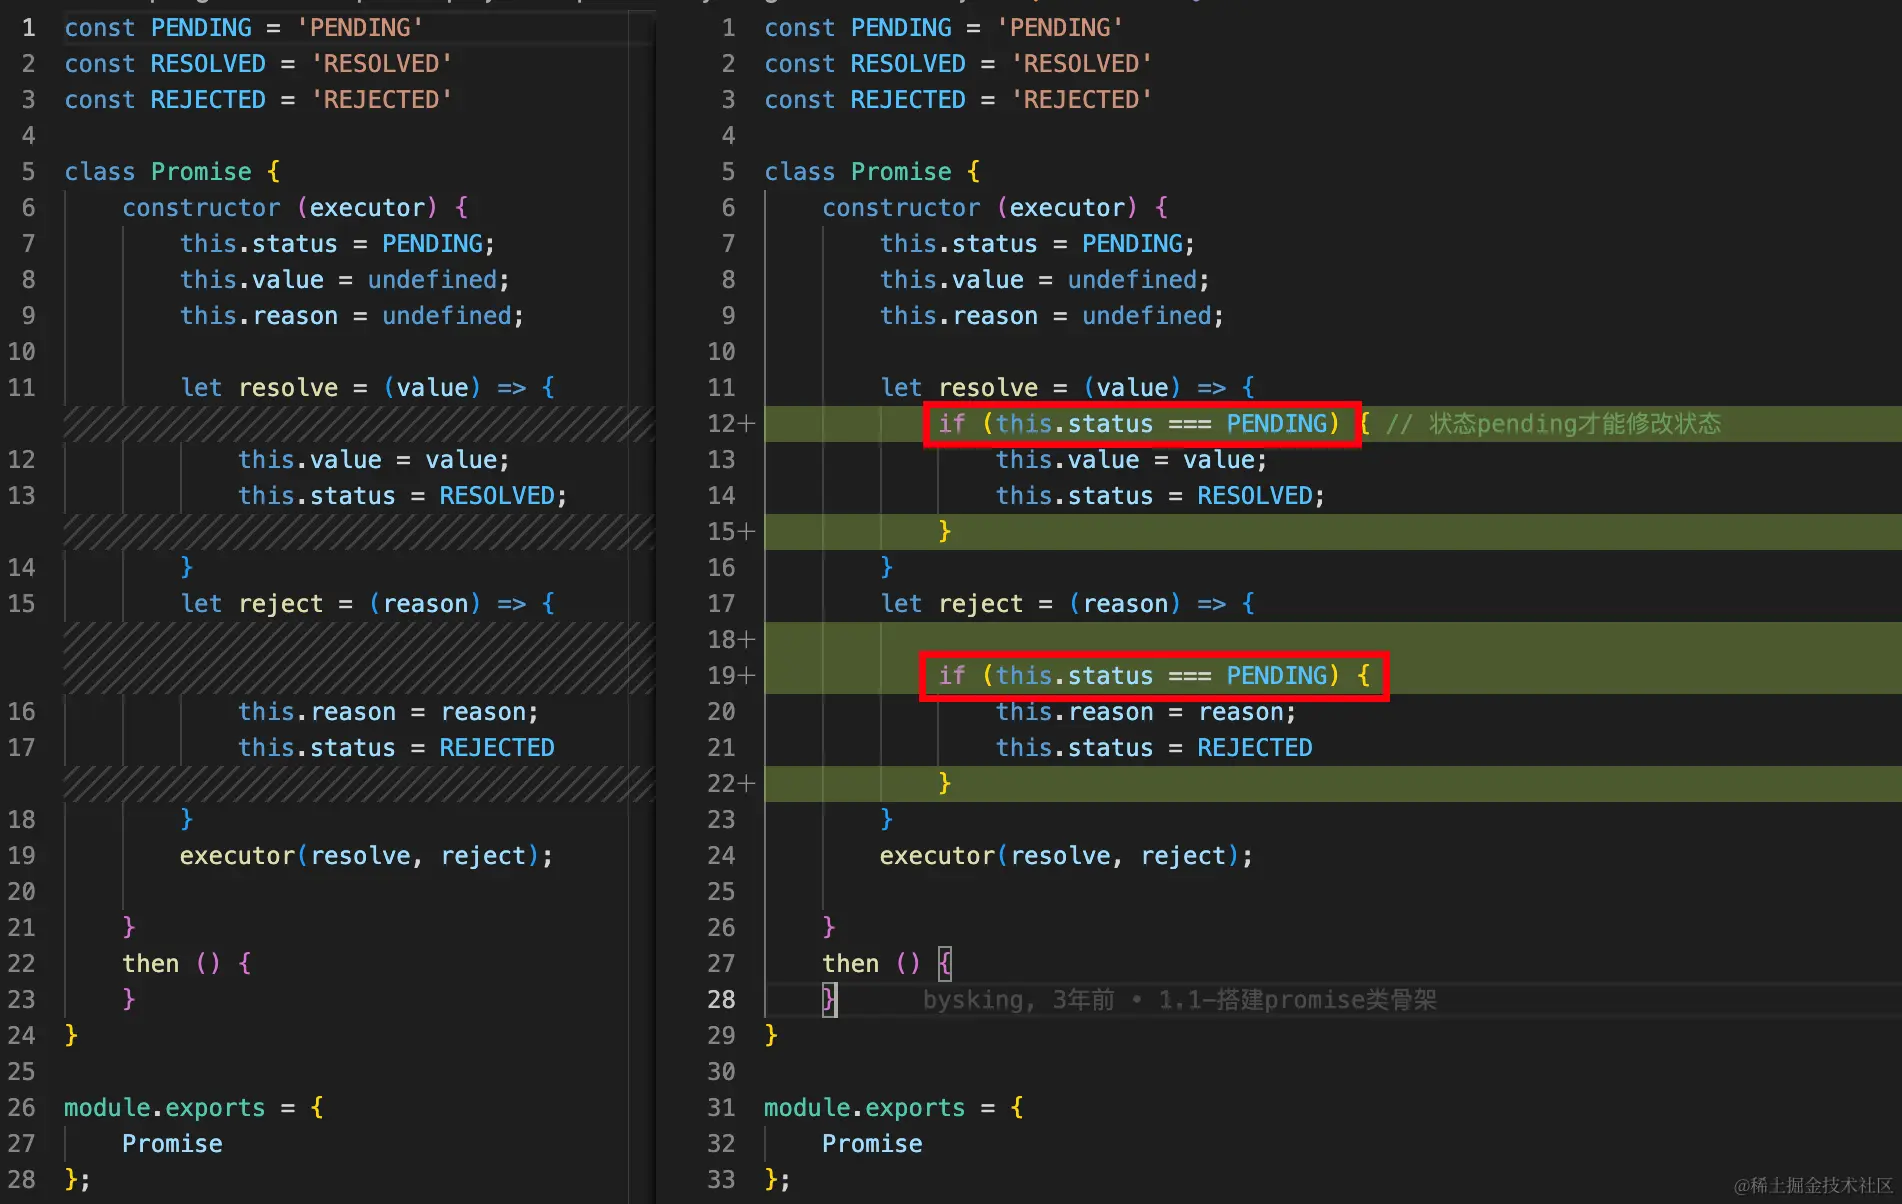
Task: Click the 'if (this.status === PENDING)' on line 12
Action: [x=1139, y=424]
